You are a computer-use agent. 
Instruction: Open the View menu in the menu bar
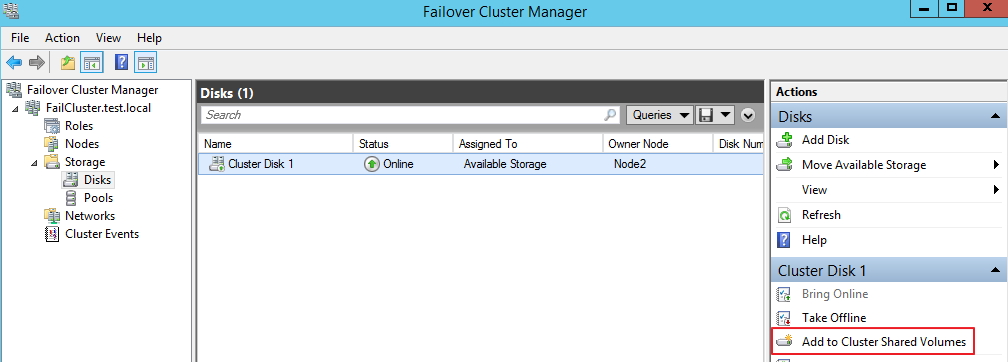pyautogui.click(x=109, y=38)
